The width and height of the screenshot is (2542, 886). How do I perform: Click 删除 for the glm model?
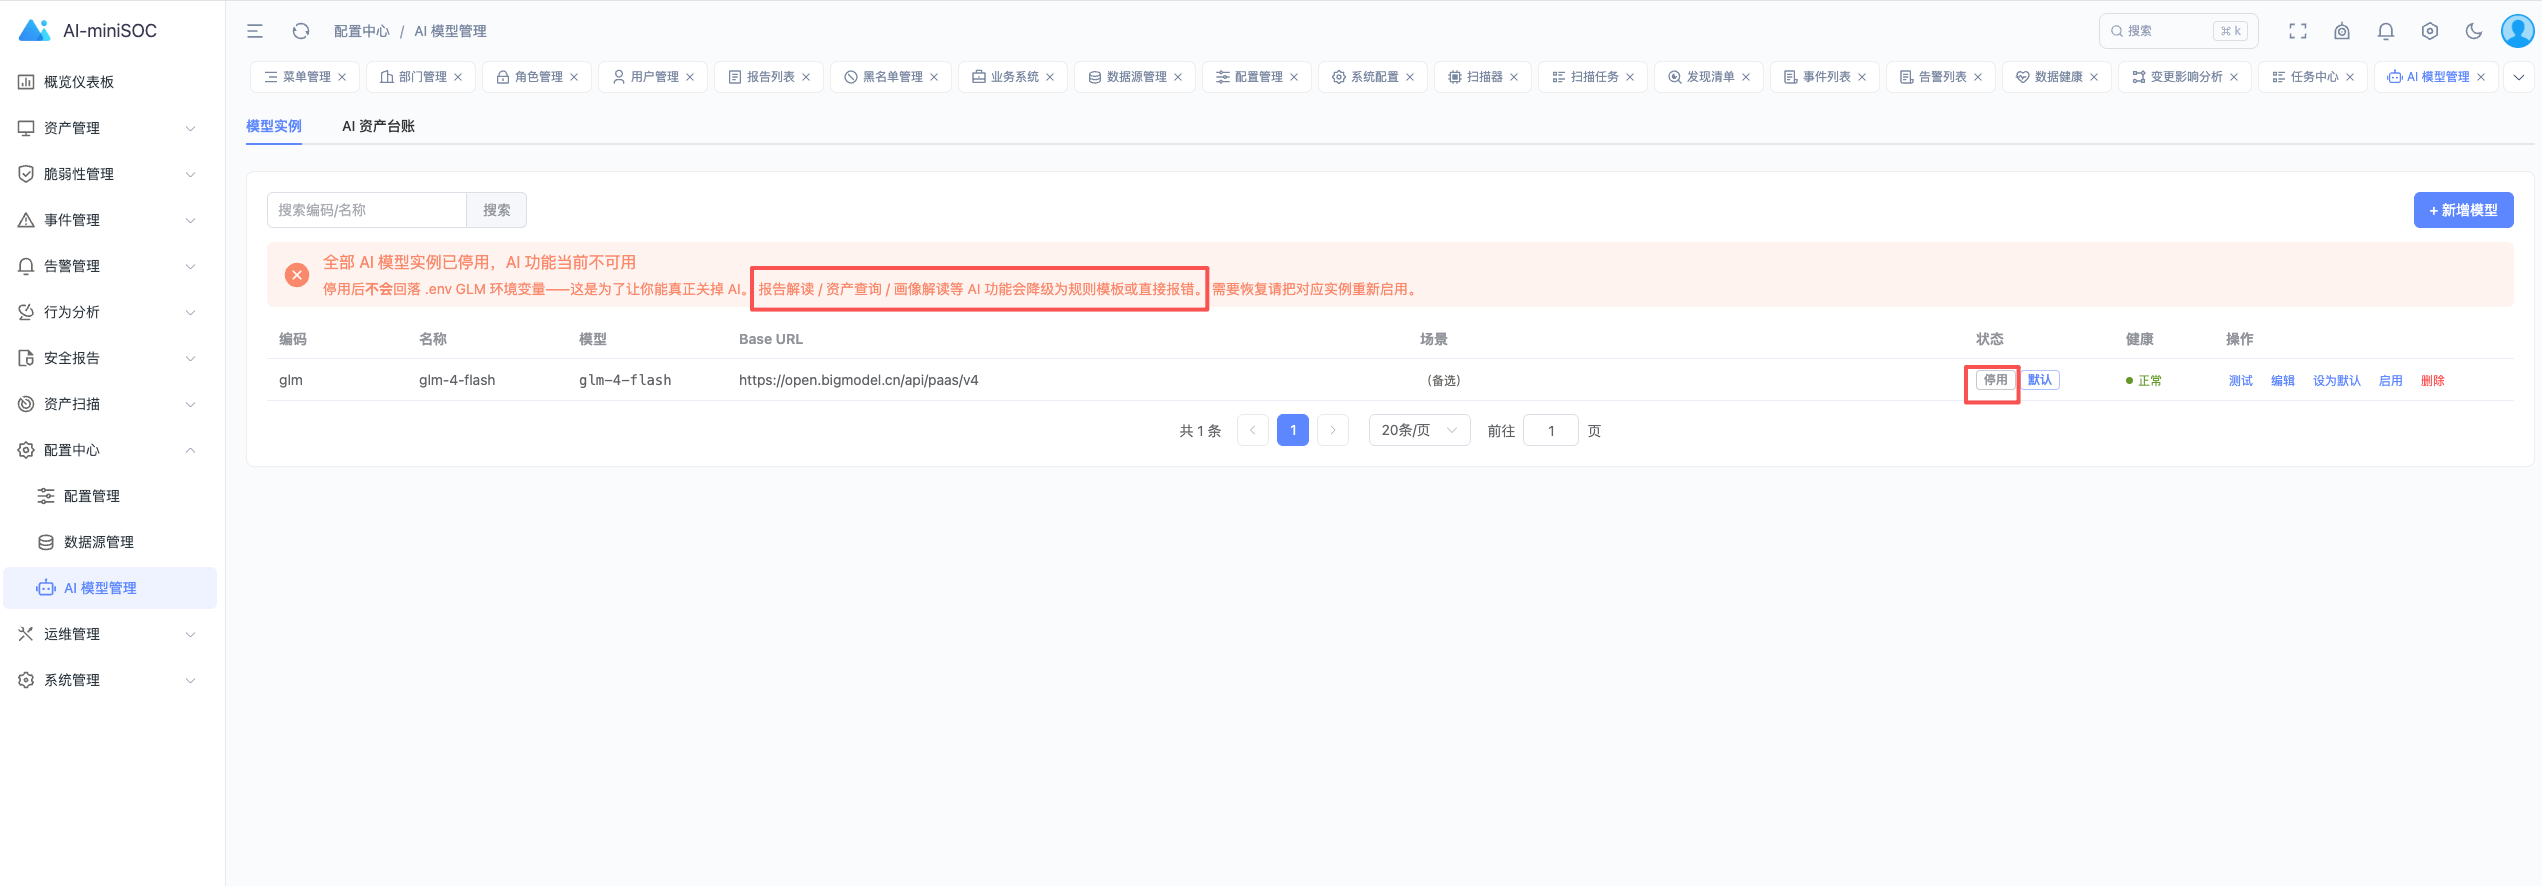(2432, 381)
